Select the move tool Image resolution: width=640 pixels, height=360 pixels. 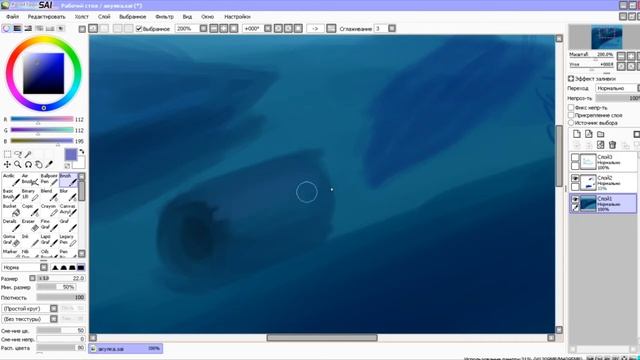pos(7,164)
